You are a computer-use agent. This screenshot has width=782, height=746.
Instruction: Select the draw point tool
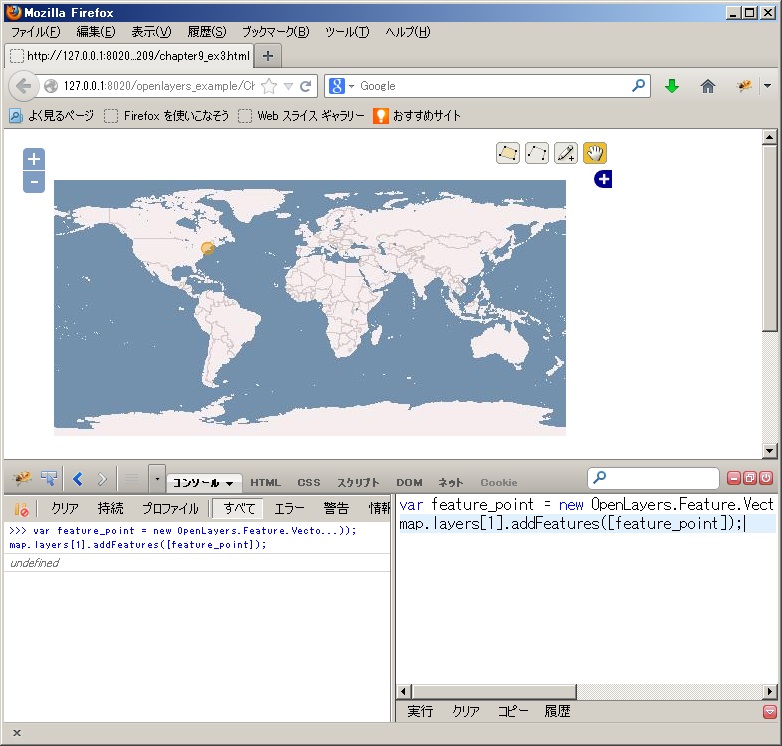pos(566,153)
